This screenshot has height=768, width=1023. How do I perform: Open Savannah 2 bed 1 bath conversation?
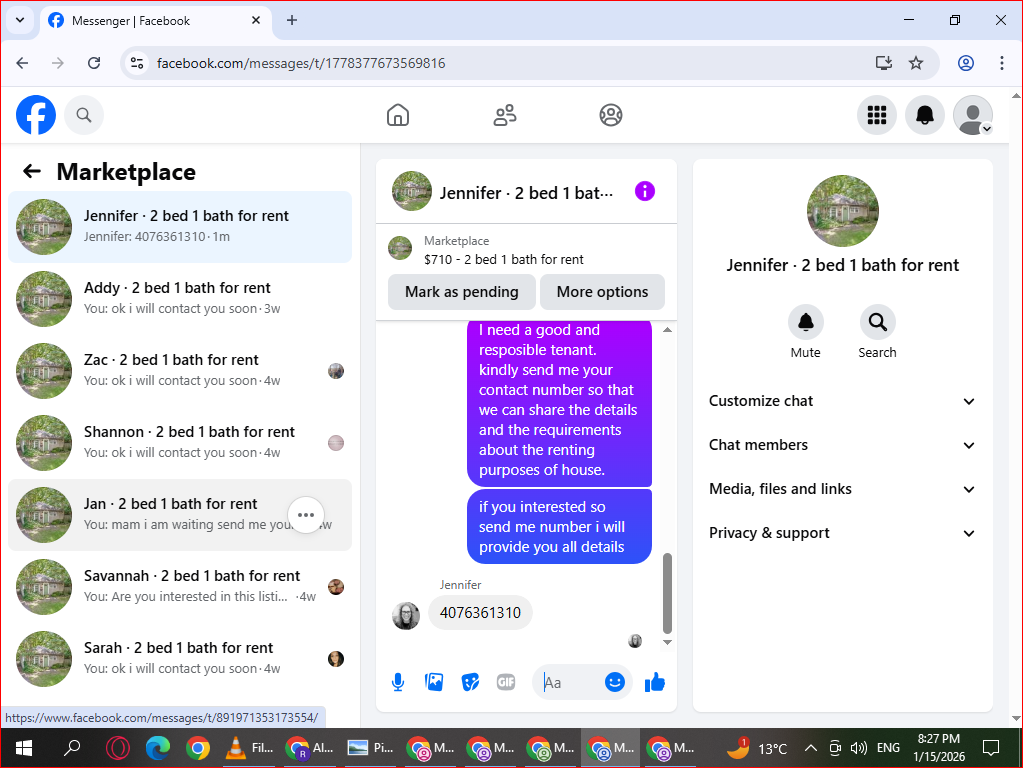tap(180, 587)
